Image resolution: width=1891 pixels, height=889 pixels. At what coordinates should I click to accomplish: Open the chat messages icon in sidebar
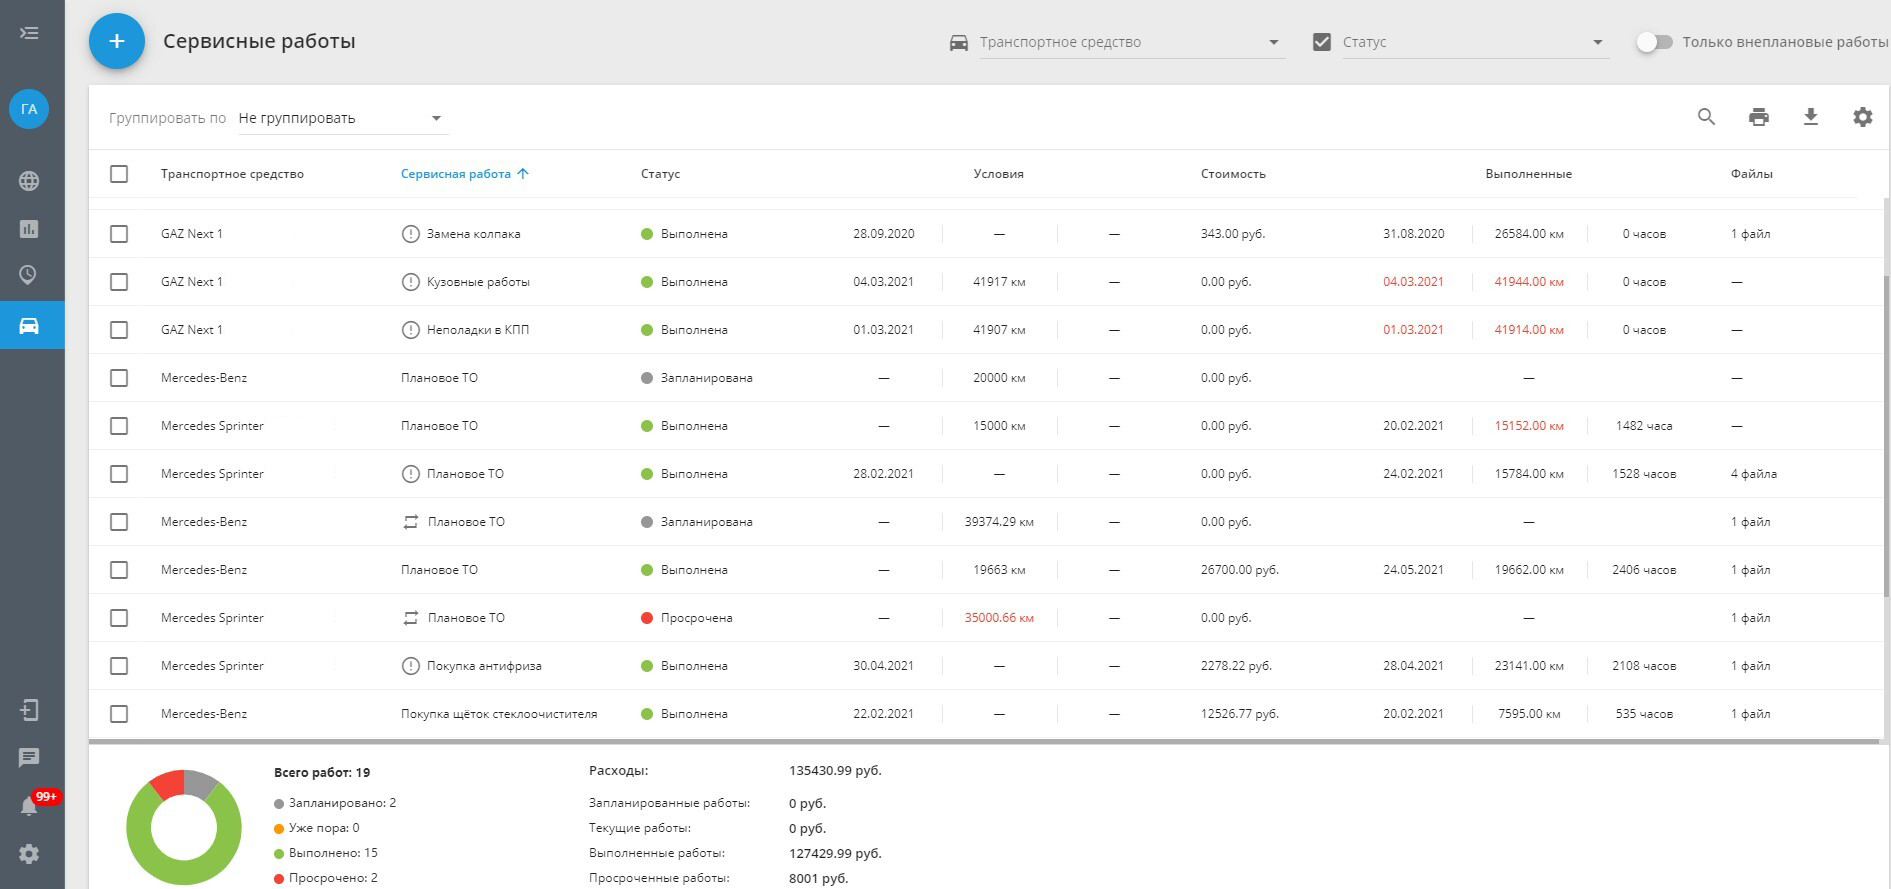(x=29, y=758)
